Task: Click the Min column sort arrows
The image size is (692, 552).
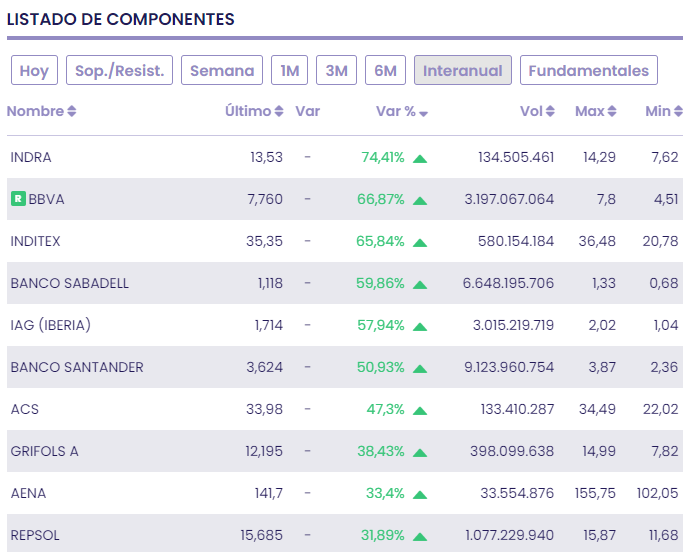Action: pos(678,112)
